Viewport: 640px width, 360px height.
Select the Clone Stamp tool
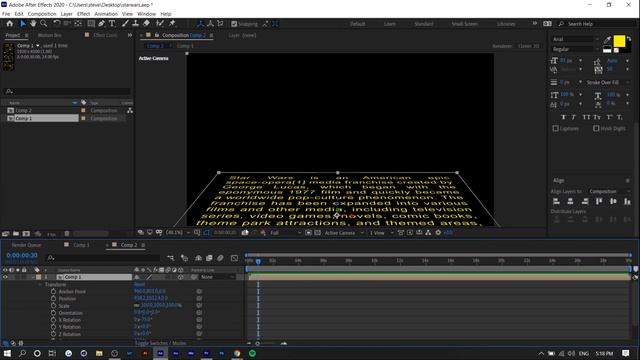pyautogui.click(x=136, y=24)
